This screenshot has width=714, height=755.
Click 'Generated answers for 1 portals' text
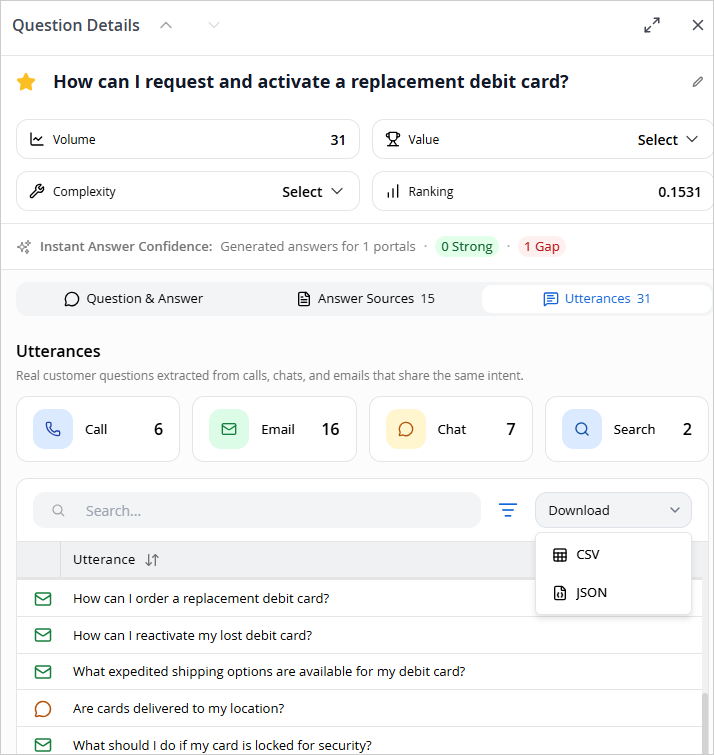pos(318,247)
